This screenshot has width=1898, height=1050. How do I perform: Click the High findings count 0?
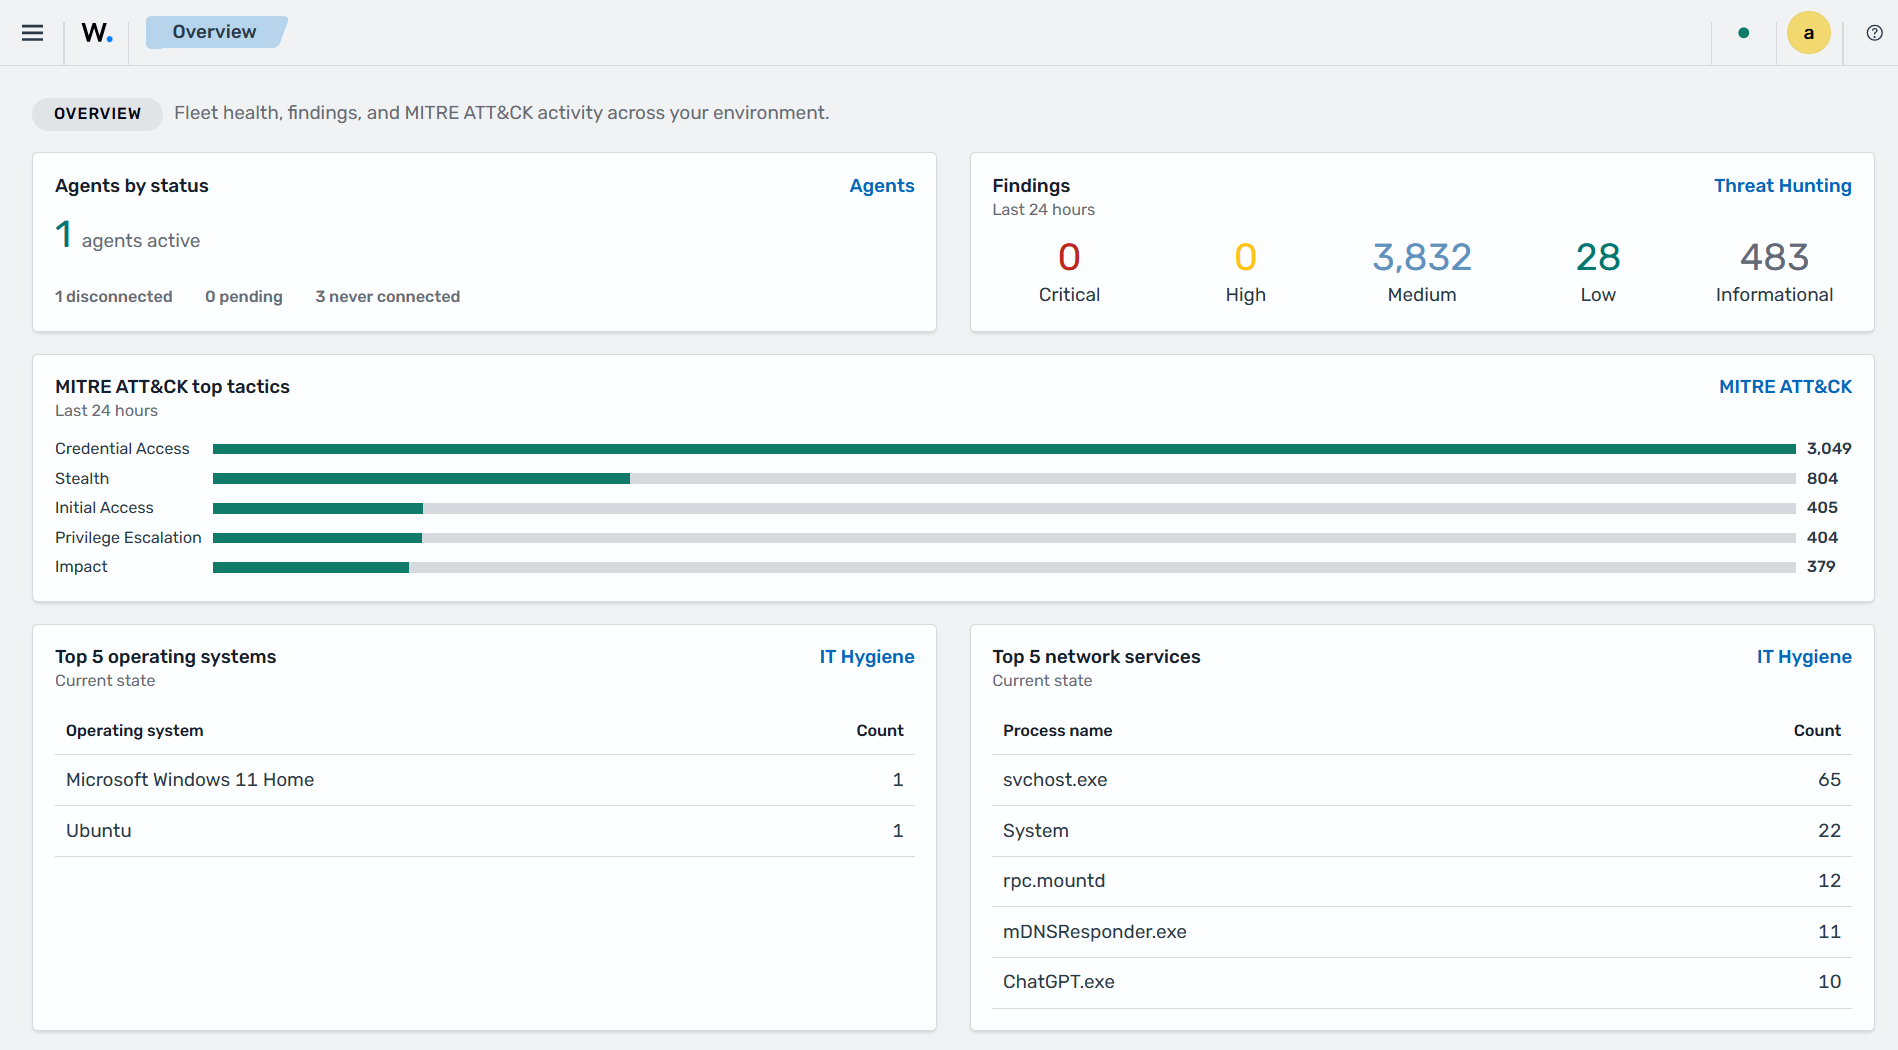tap(1245, 258)
